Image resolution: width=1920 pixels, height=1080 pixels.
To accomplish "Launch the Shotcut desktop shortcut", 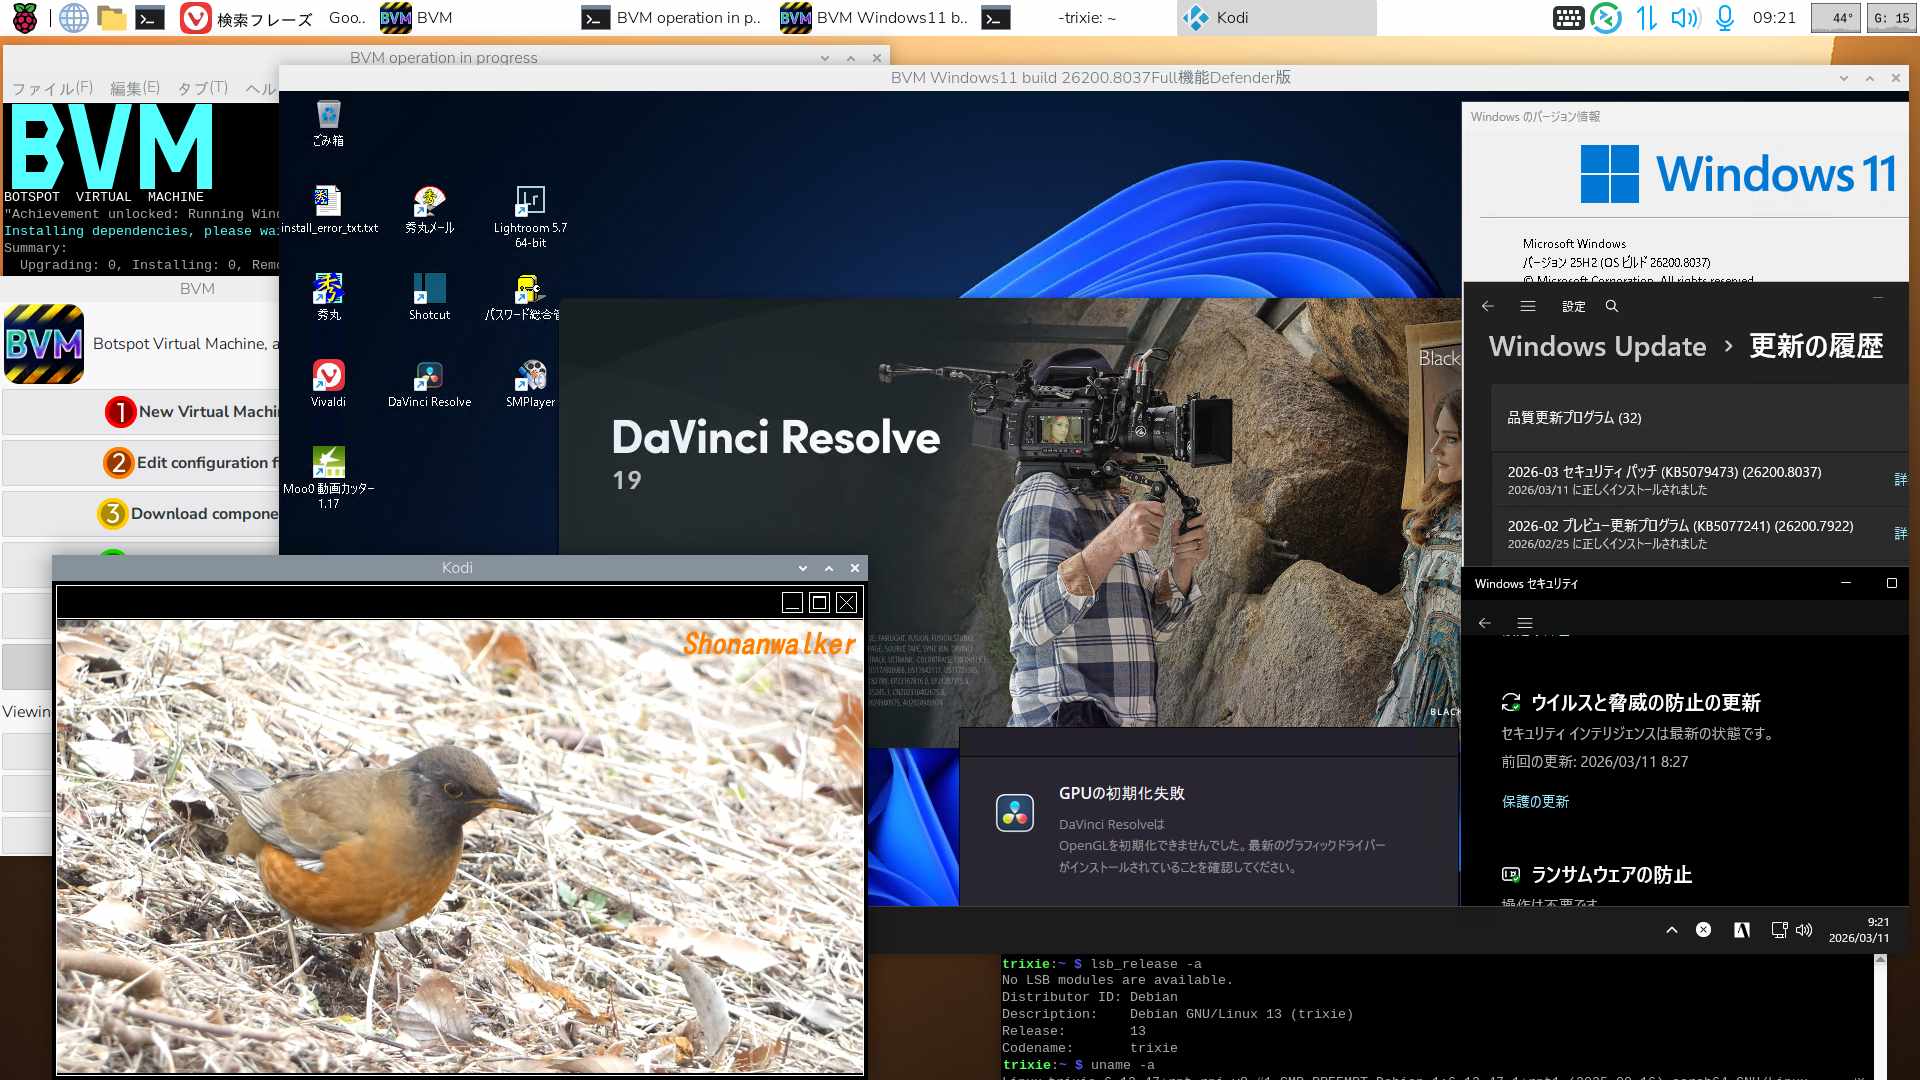I will point(429,290).
